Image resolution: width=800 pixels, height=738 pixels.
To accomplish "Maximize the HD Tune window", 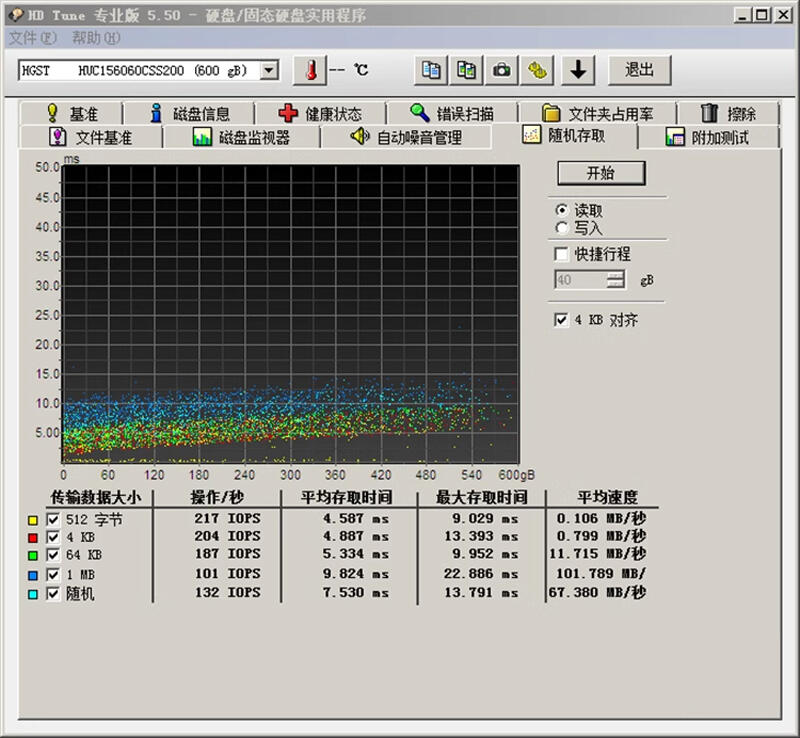I will point(762,15).
